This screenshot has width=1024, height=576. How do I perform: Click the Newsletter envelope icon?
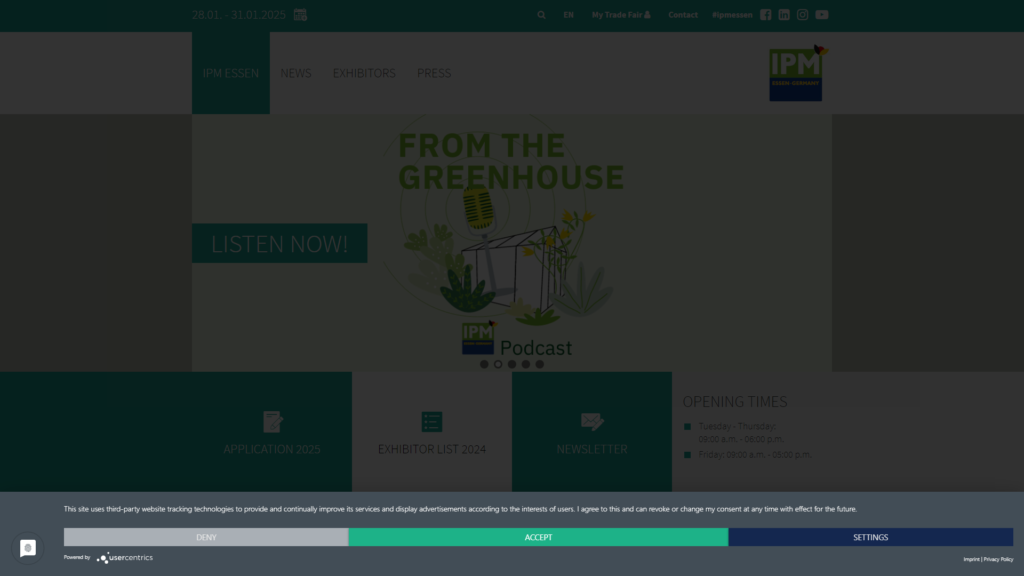[592, 422]
